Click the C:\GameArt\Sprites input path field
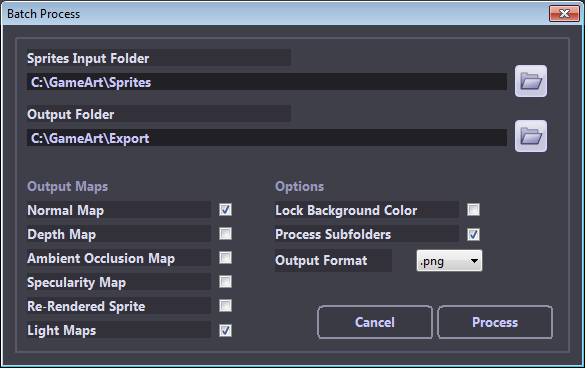The image size is (585, 368). tap(267, 82)
